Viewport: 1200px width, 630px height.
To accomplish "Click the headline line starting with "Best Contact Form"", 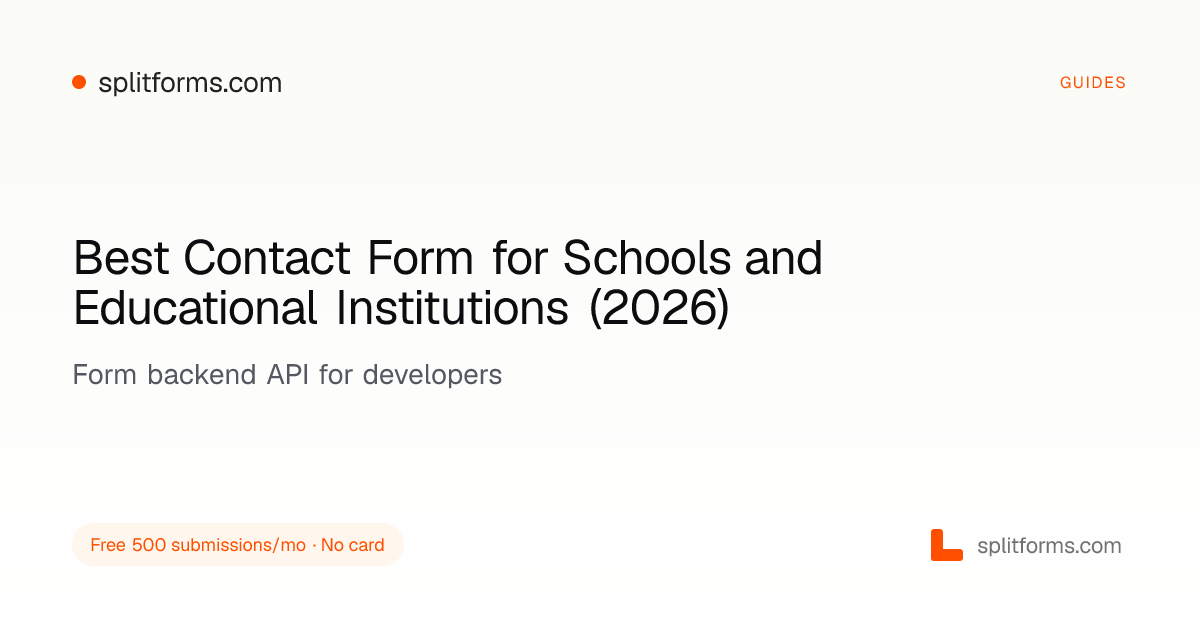I will 448,259.
